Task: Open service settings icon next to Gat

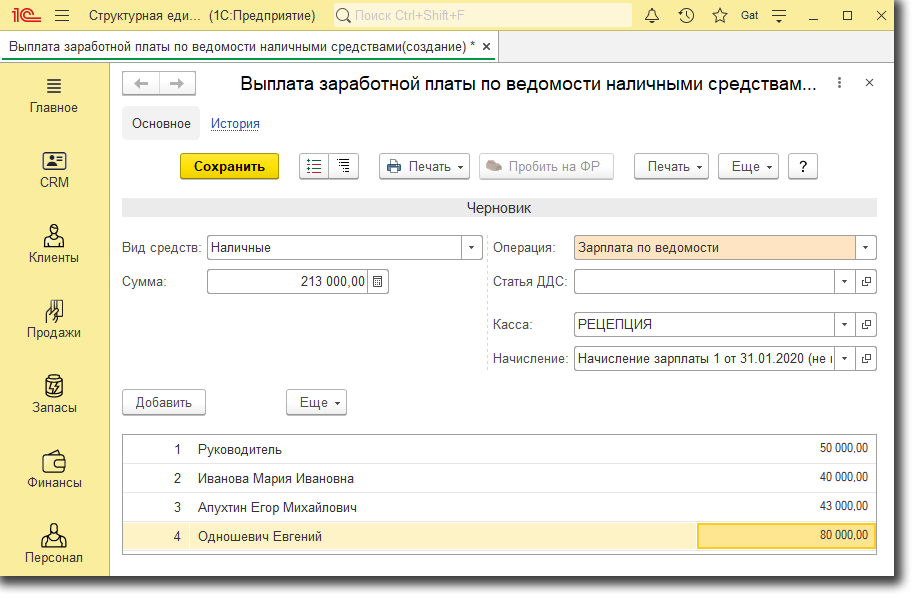Action: point(779,16)
